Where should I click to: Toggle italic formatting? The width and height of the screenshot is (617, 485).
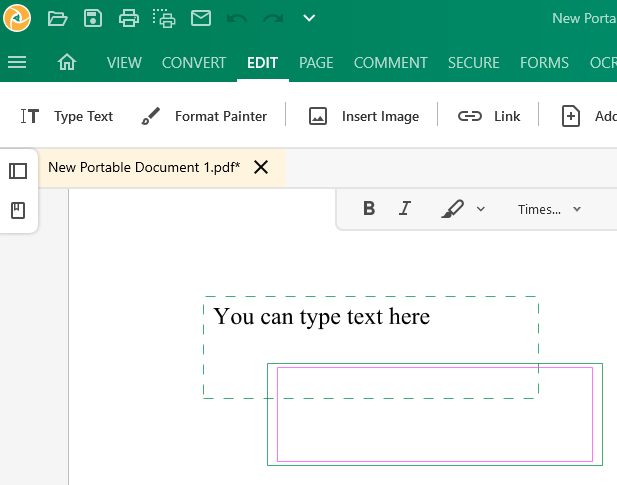coord(405,208)
